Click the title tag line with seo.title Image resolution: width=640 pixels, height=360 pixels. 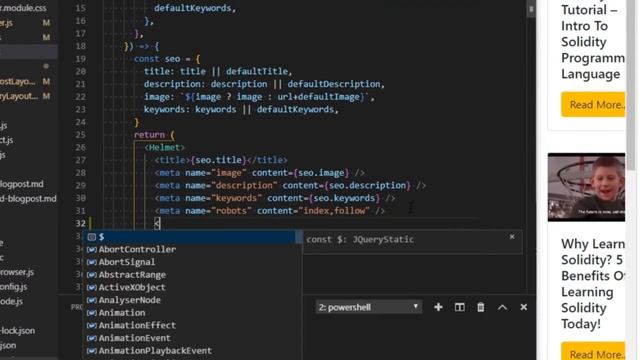pos(221,160)
